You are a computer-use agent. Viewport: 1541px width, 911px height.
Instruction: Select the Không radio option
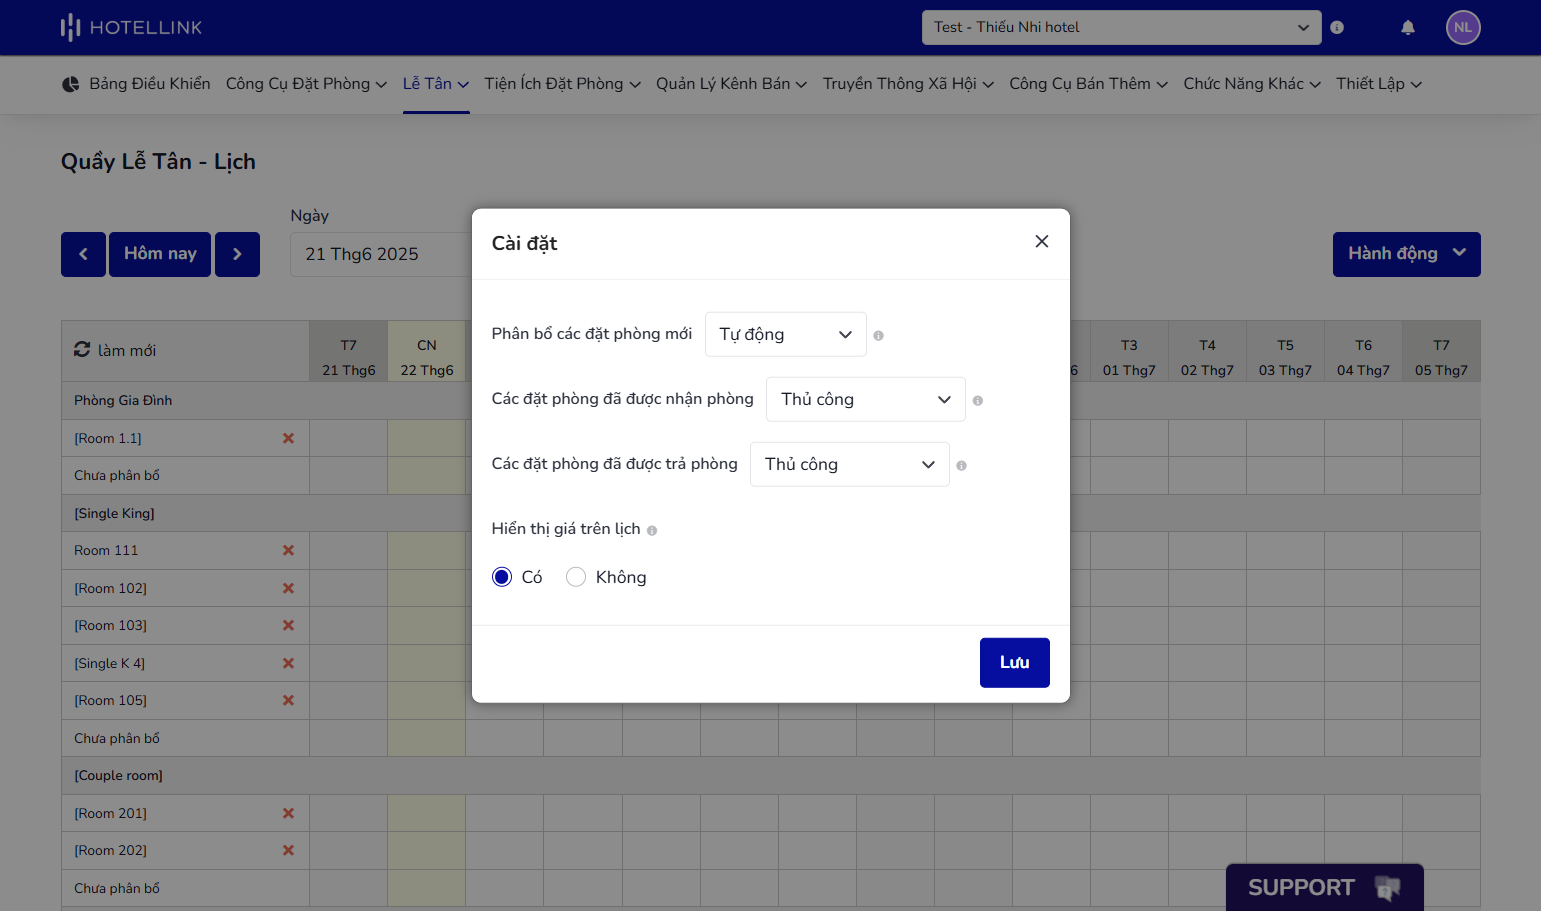576,577
